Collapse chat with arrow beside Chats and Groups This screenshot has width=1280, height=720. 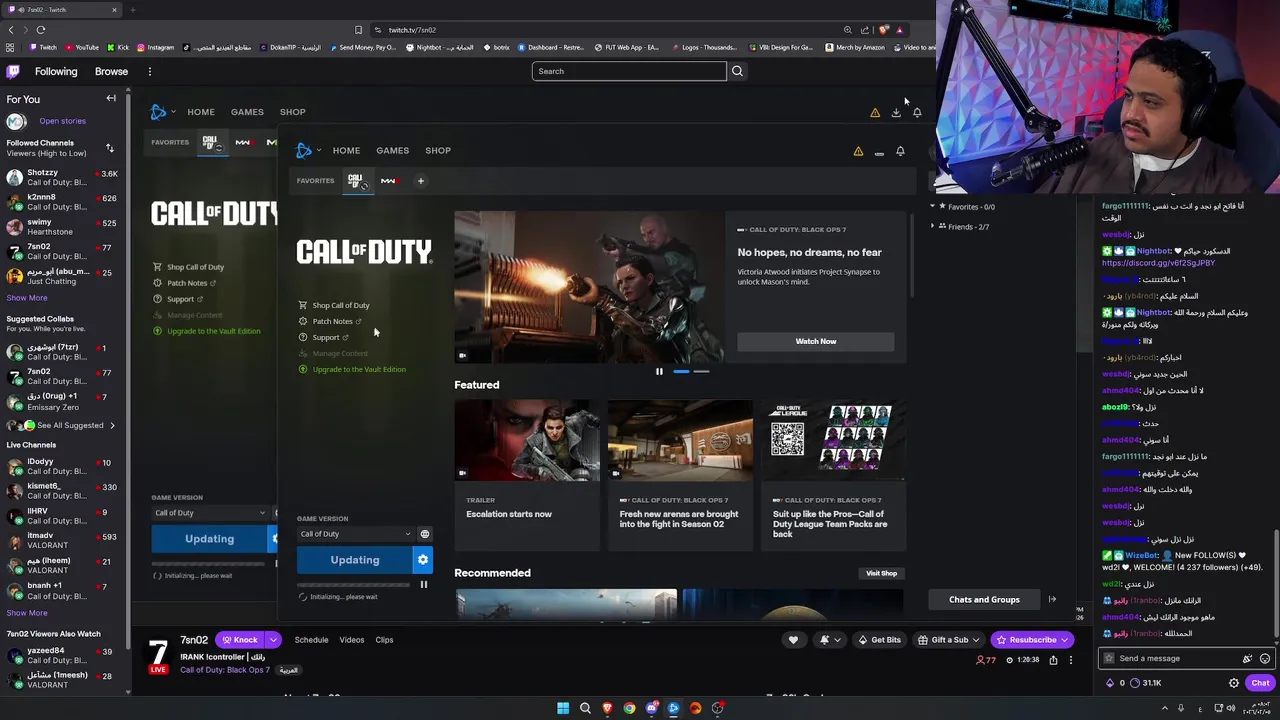[1052, 600]
